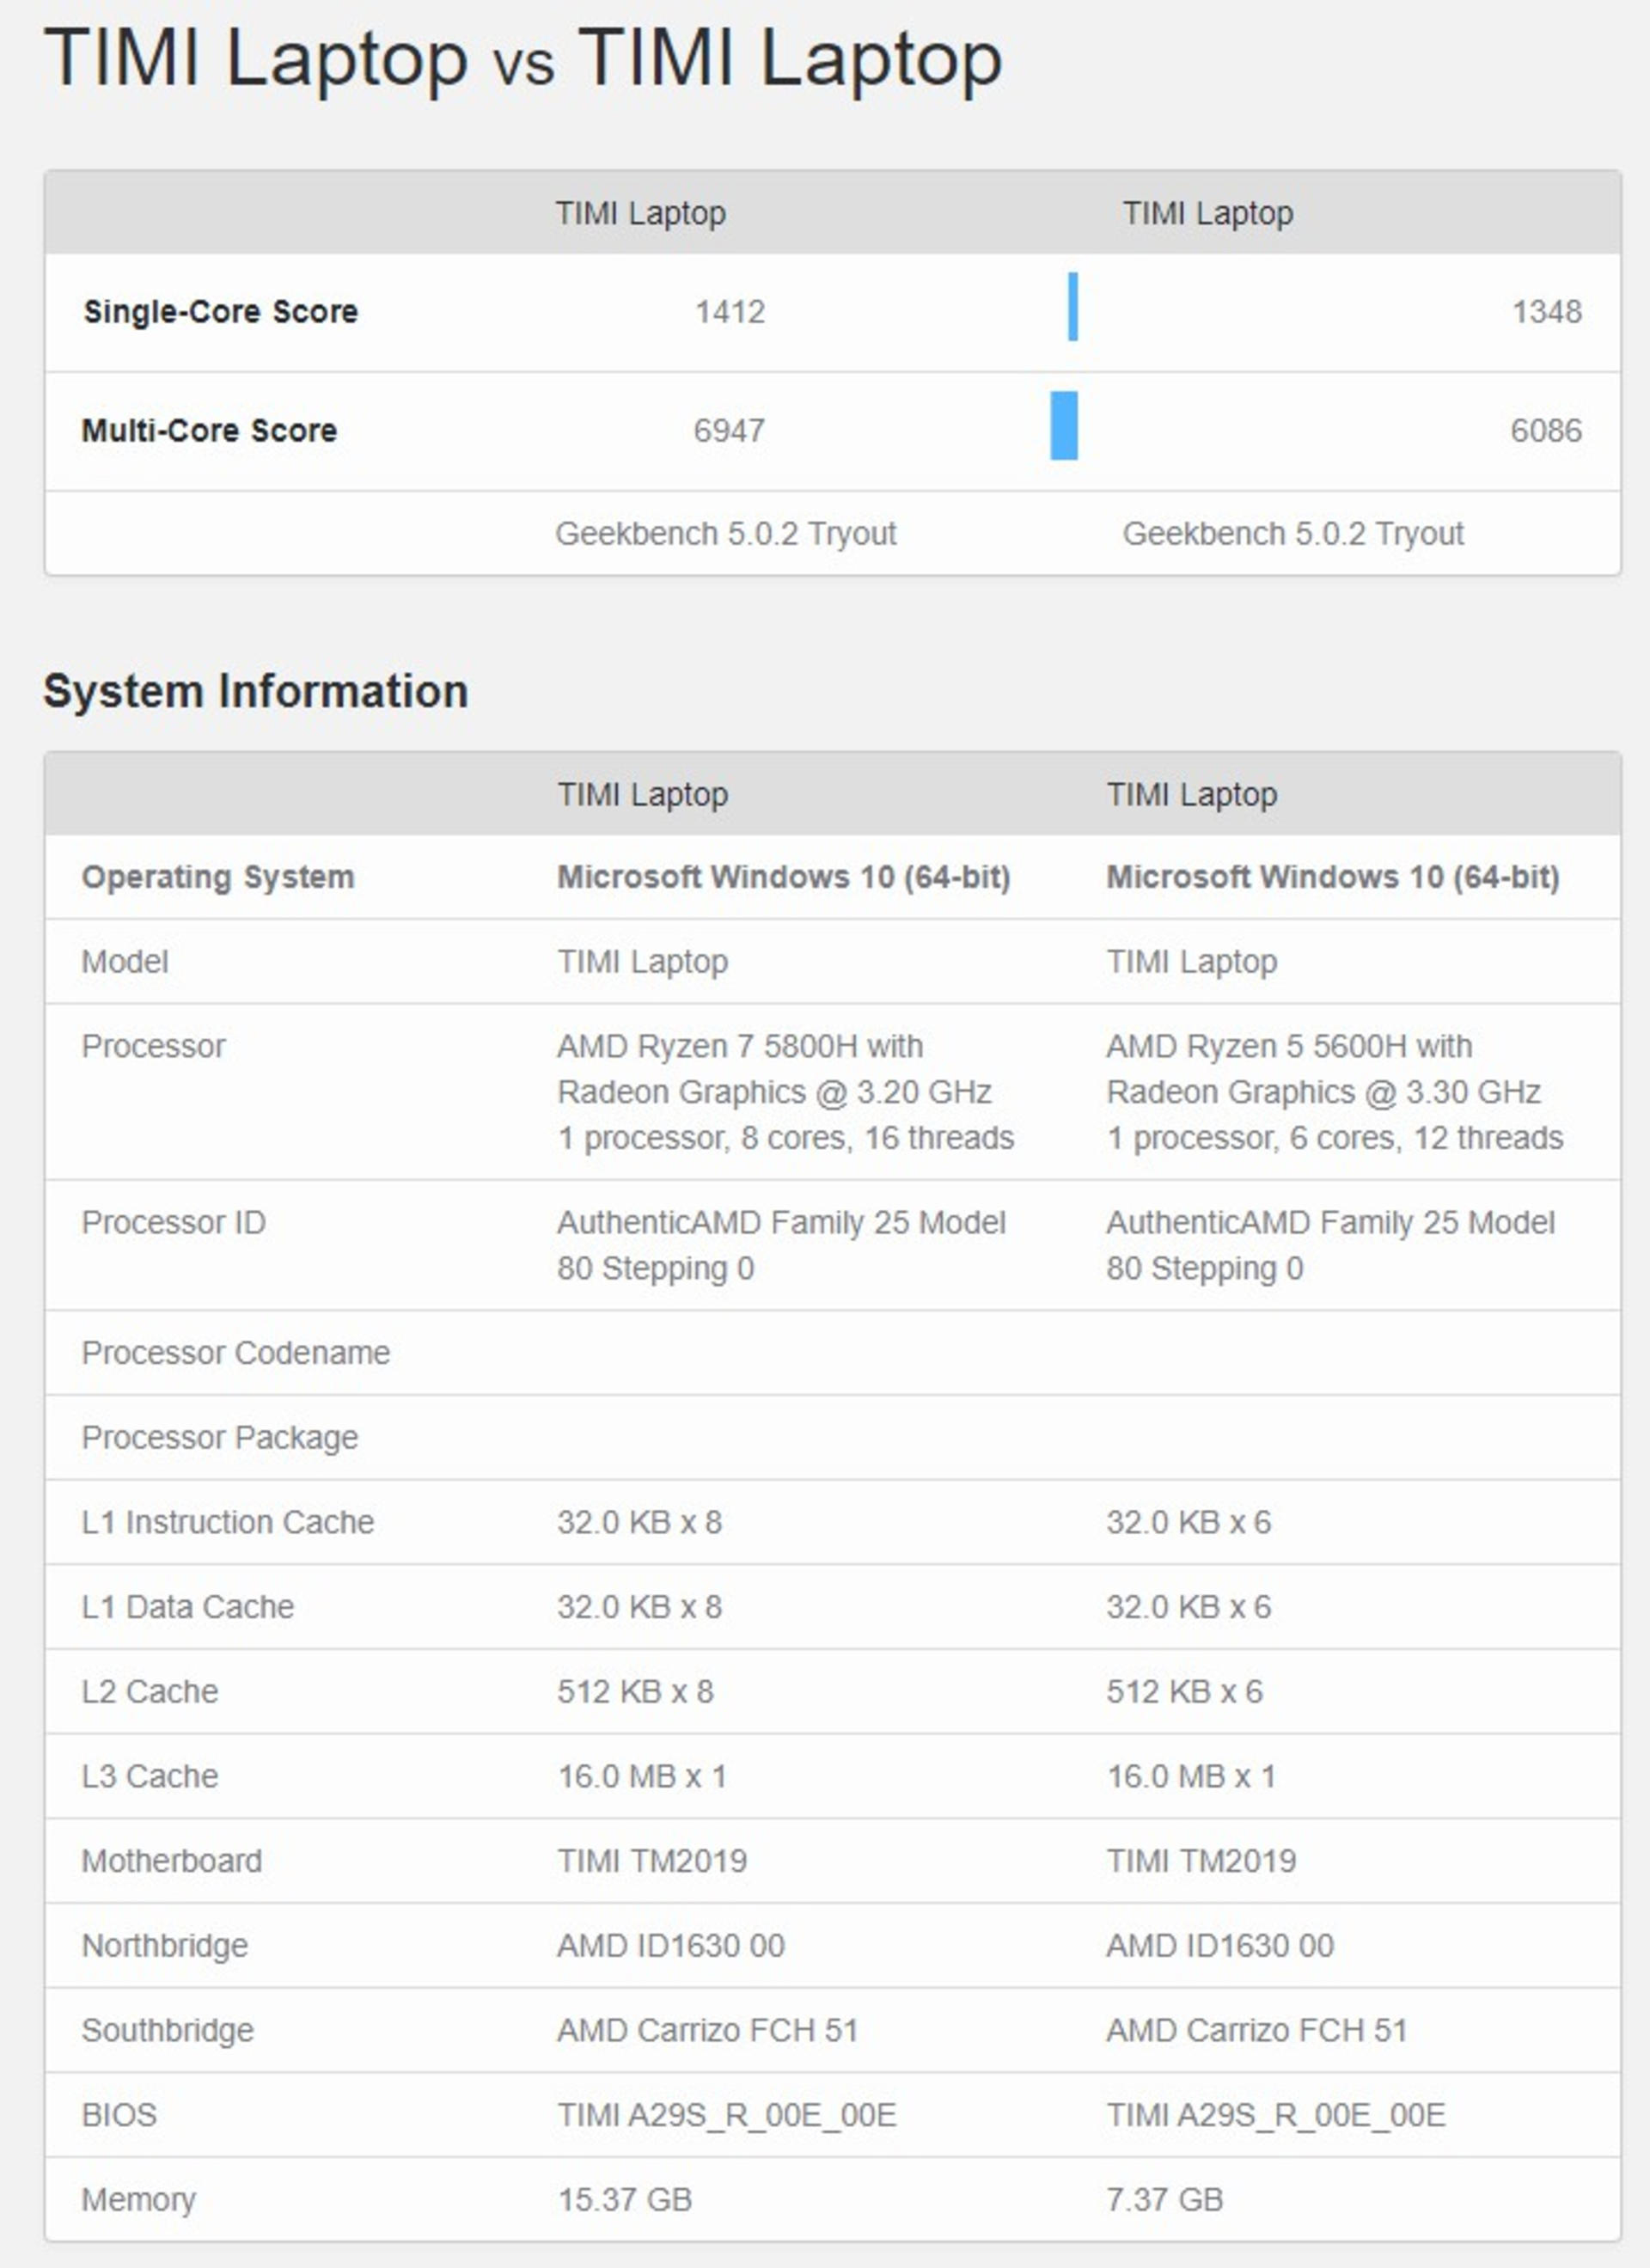The image size is (1650, 2268).
Task: Click the Processor row label
Action: click(x=154, y=1047)
